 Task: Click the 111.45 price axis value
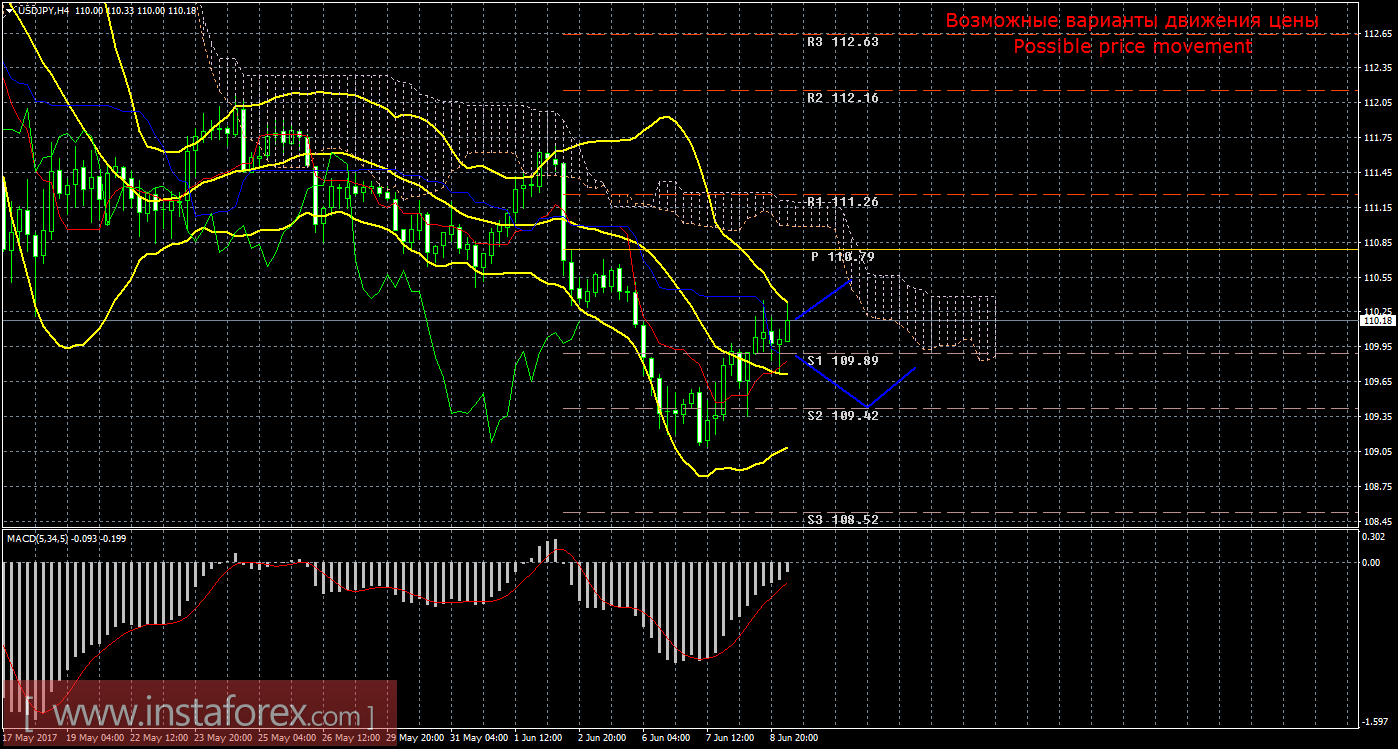point(1377,173)
